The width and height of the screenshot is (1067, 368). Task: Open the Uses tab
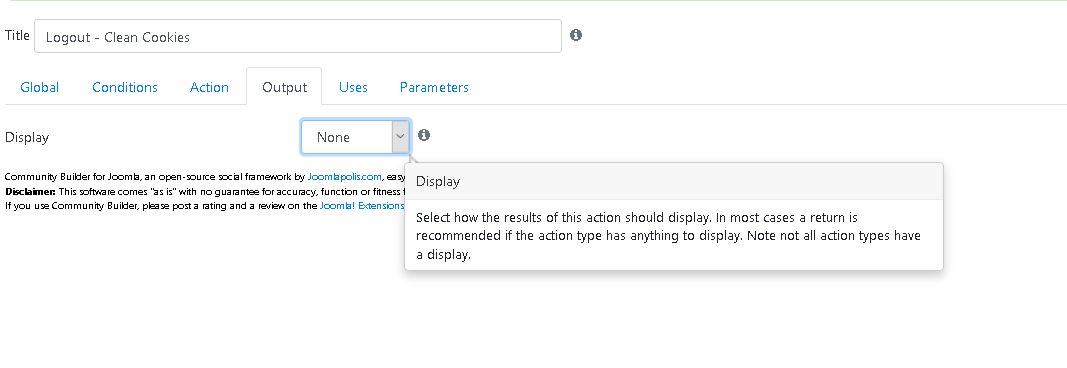(x=353, y=87)
